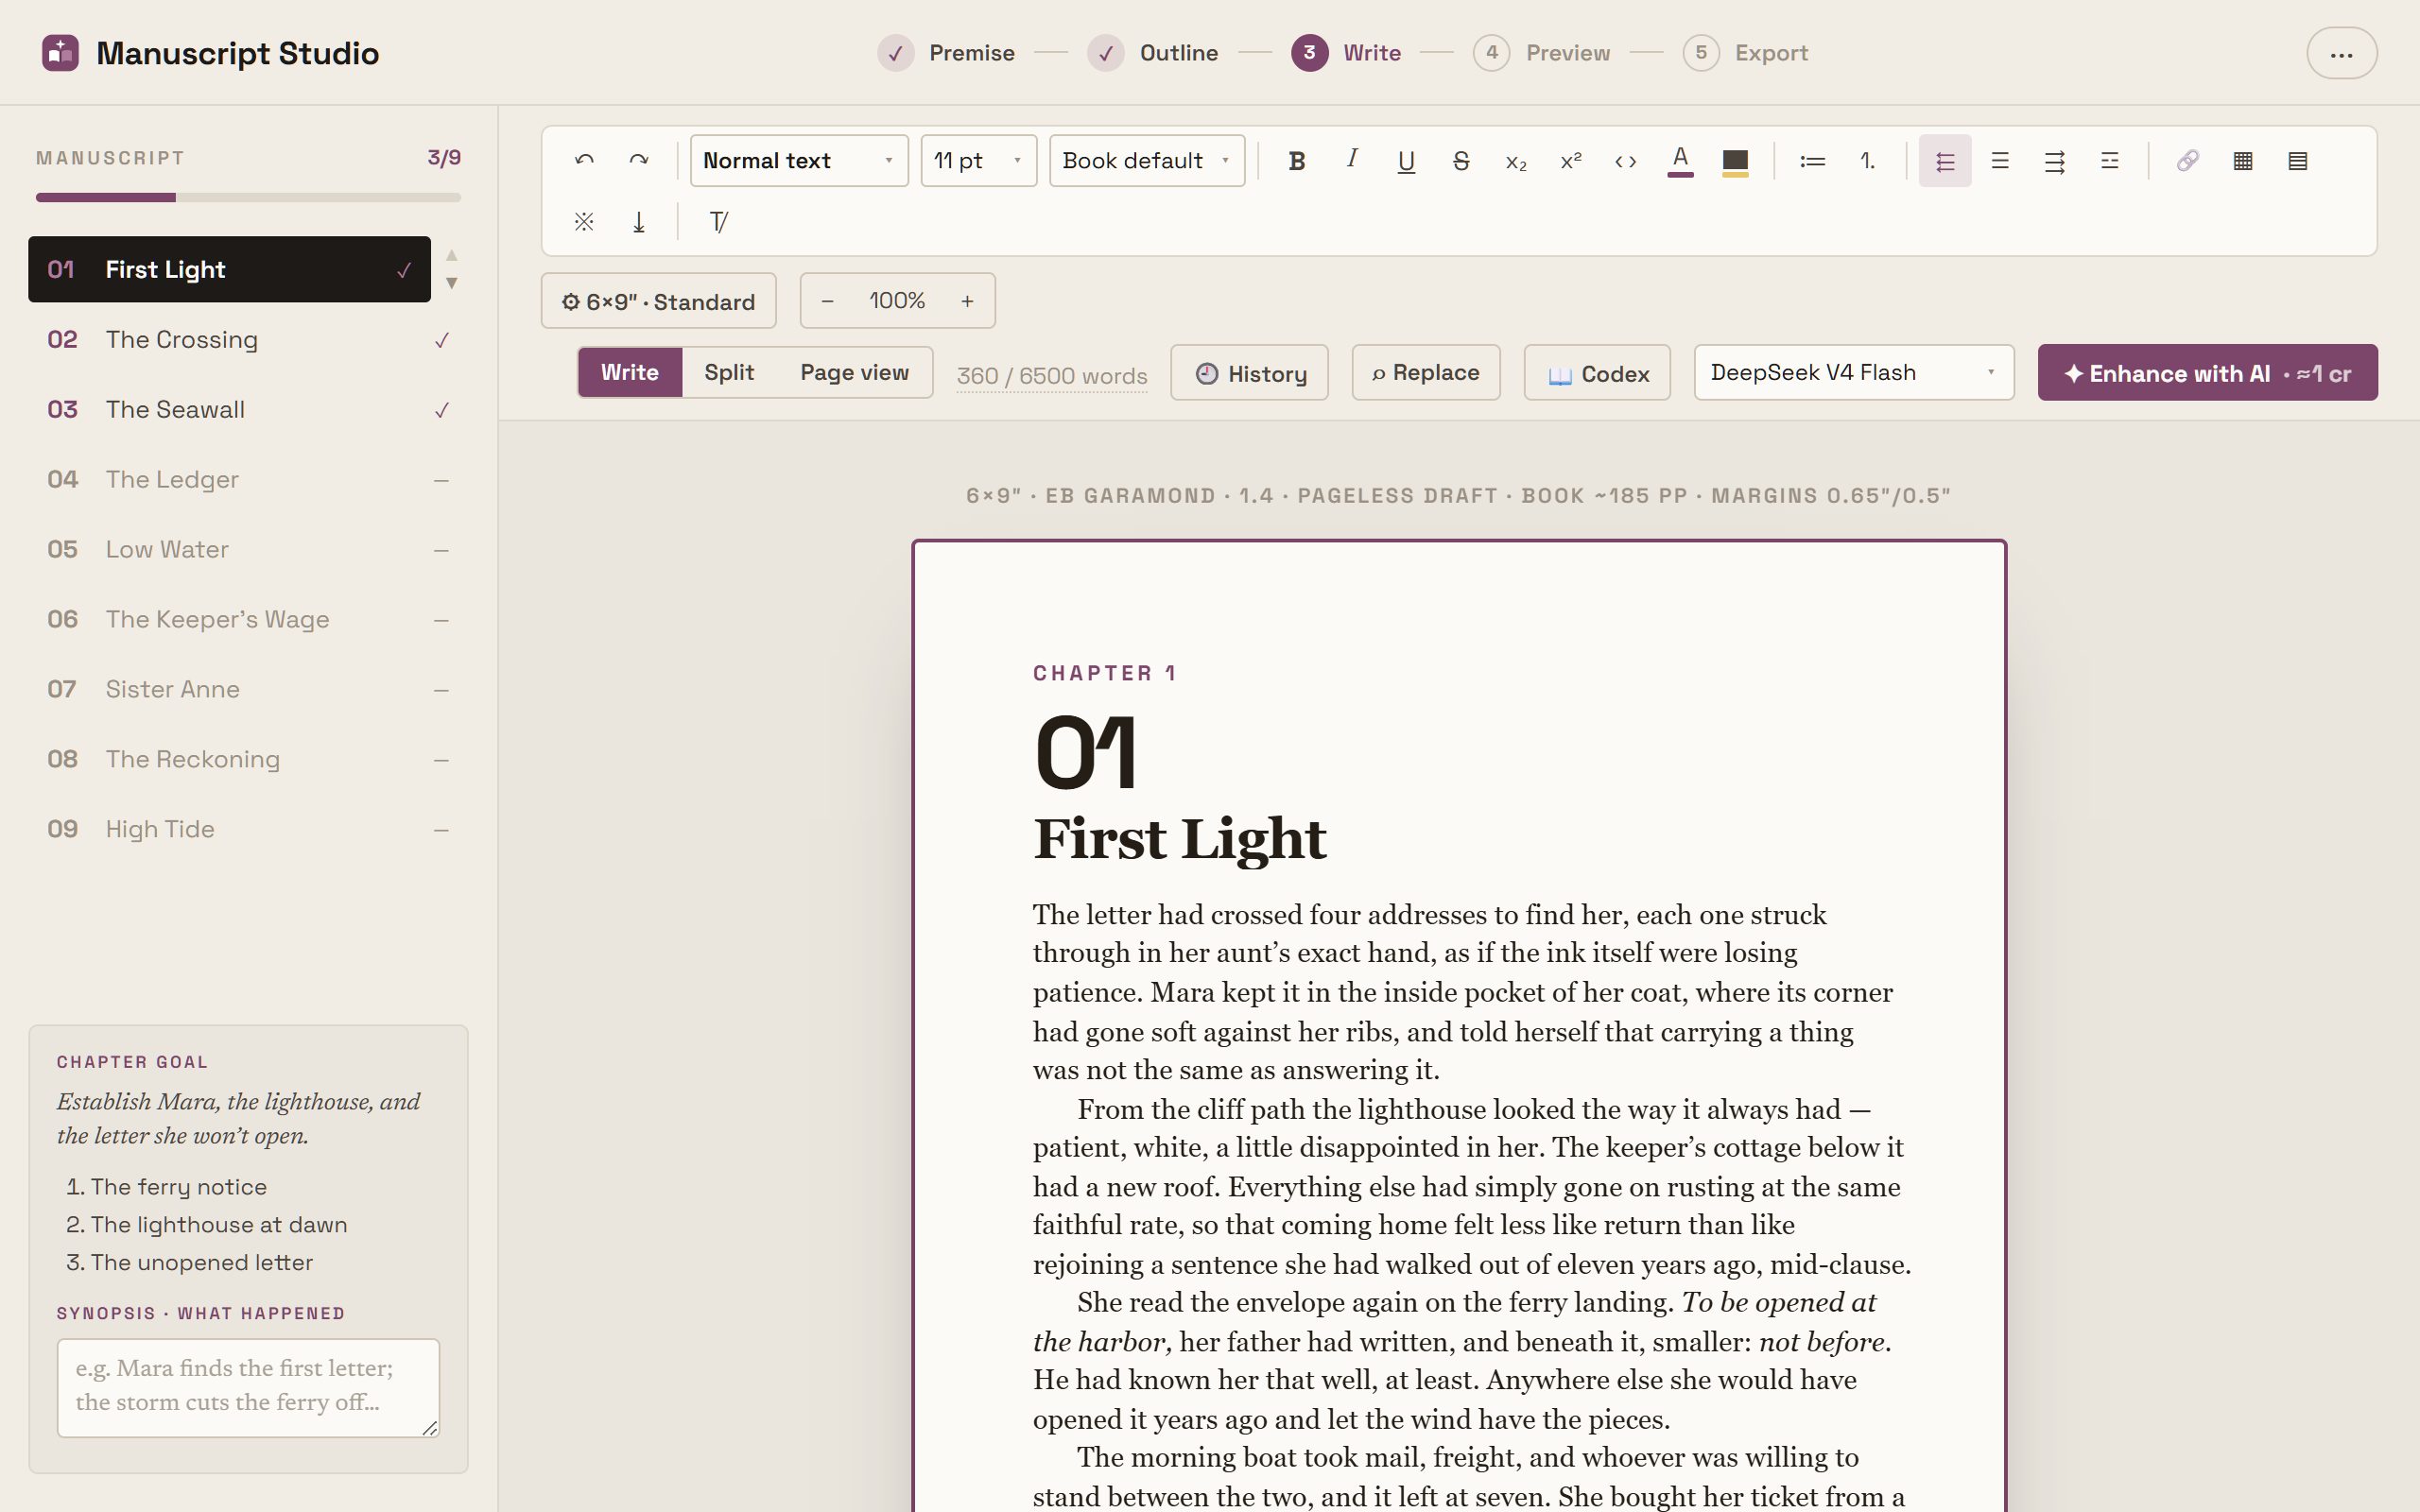
Task: Open the Codex
Action: coord(1597,373)
